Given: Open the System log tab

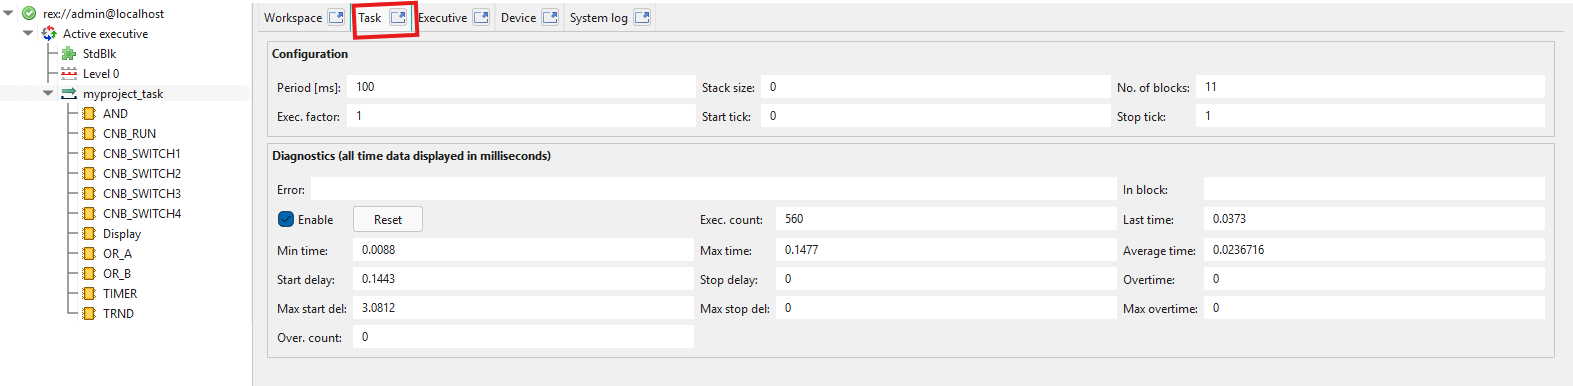Looking at the screenshot, I should (599, 18).
